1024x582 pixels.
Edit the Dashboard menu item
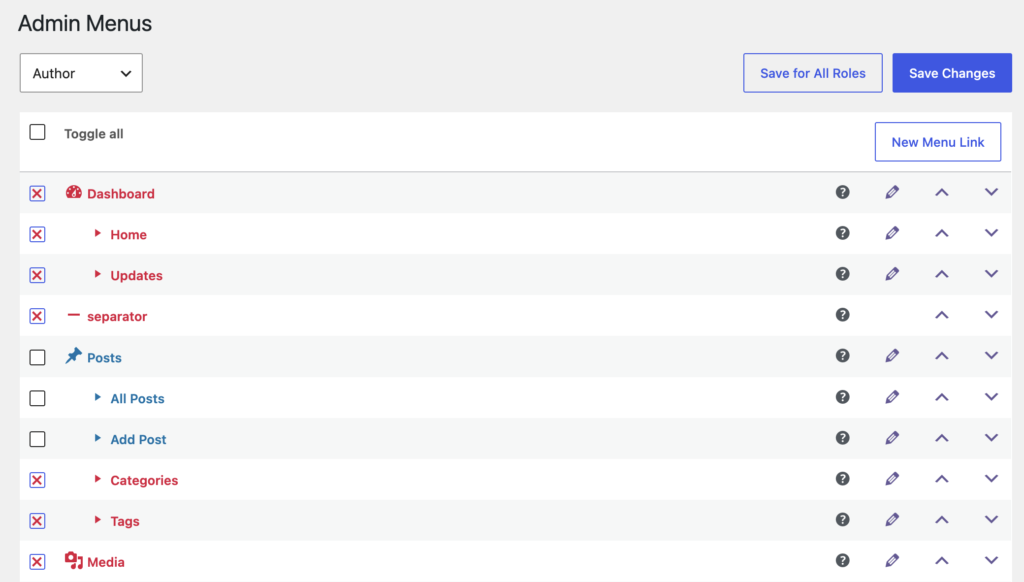892,192
